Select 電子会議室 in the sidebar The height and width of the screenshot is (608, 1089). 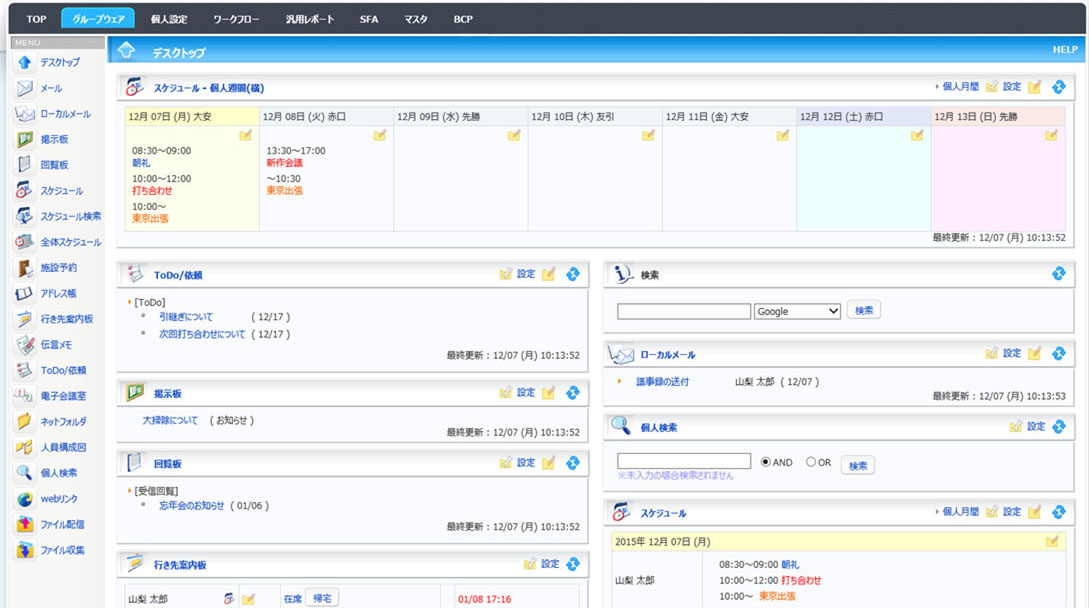62,396
